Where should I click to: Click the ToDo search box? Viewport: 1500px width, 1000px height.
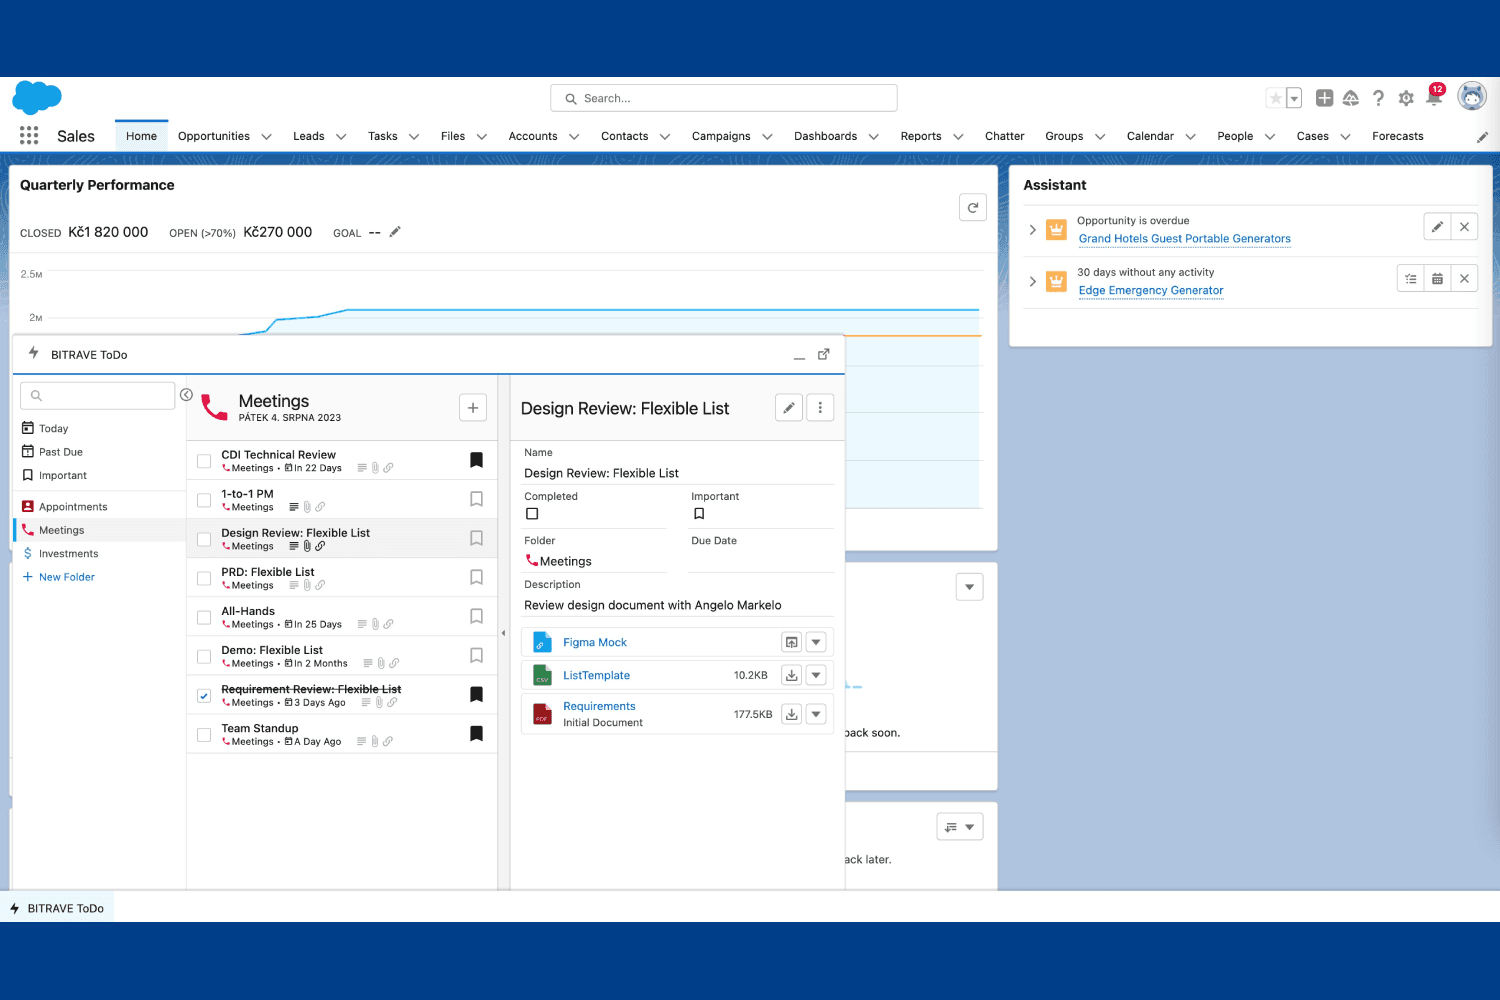click(98, 396)
